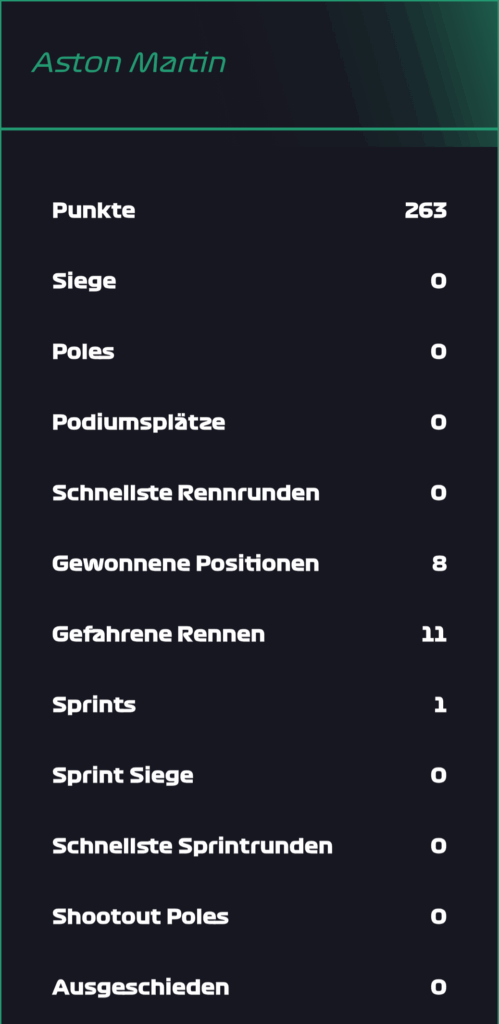Viewport: 499px width, 1024px height.
Task: Select the Sprint Siege label
Action: coord(123,776)
